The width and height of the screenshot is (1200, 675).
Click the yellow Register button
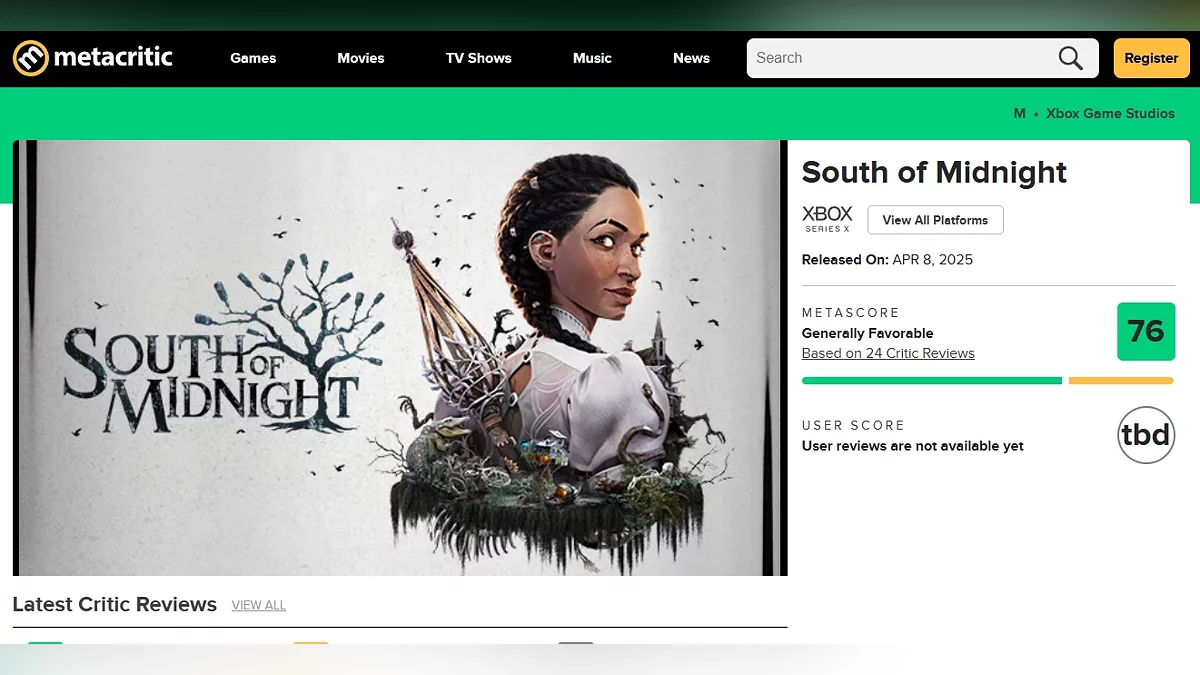coord(1151,58)
